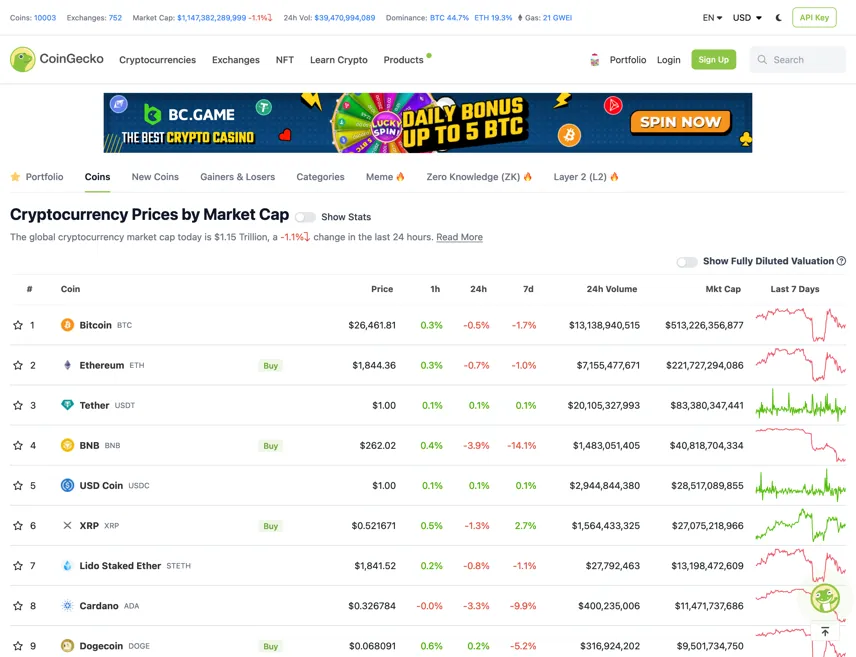Turn on Show Fully Diluted Valuation switch
This screenshot has width=856, height=657.
(x=687, y=262)
